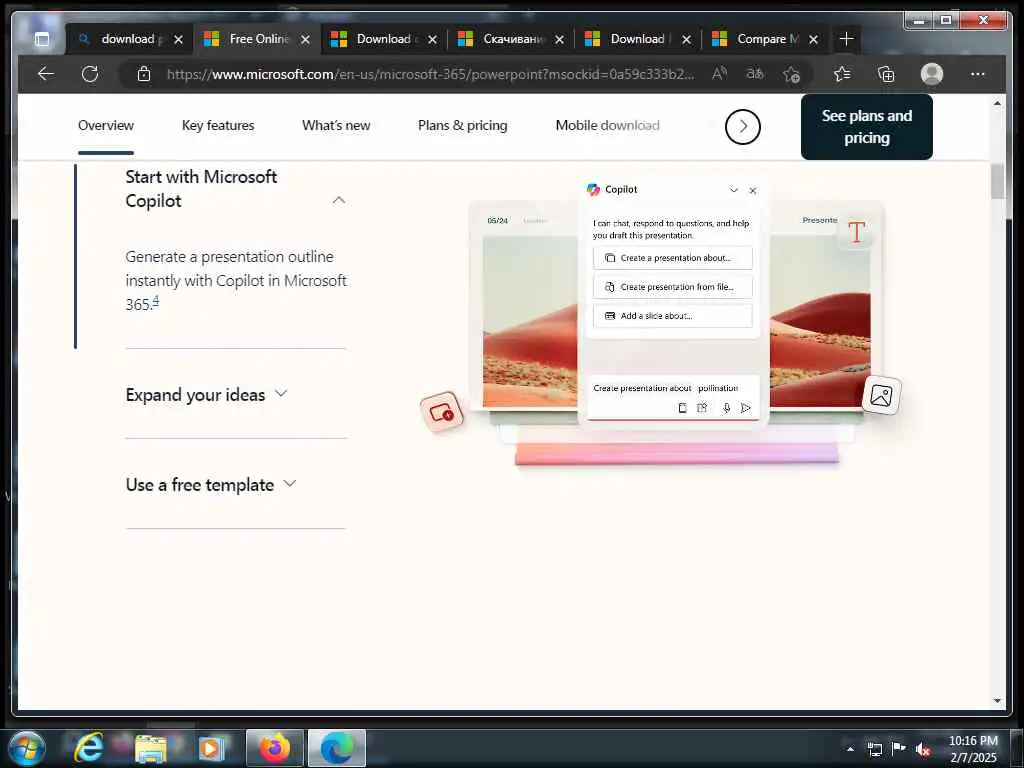
Task: Click the address bar URL
Action: point(430,74)
